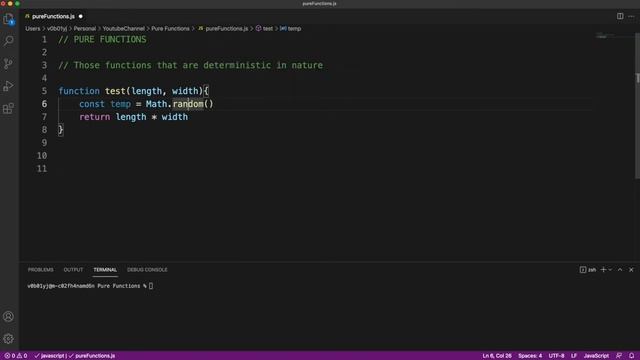640x360 pixels.
Task: Change indentation via Spaces: 4
Action: [x=530, y=356]
